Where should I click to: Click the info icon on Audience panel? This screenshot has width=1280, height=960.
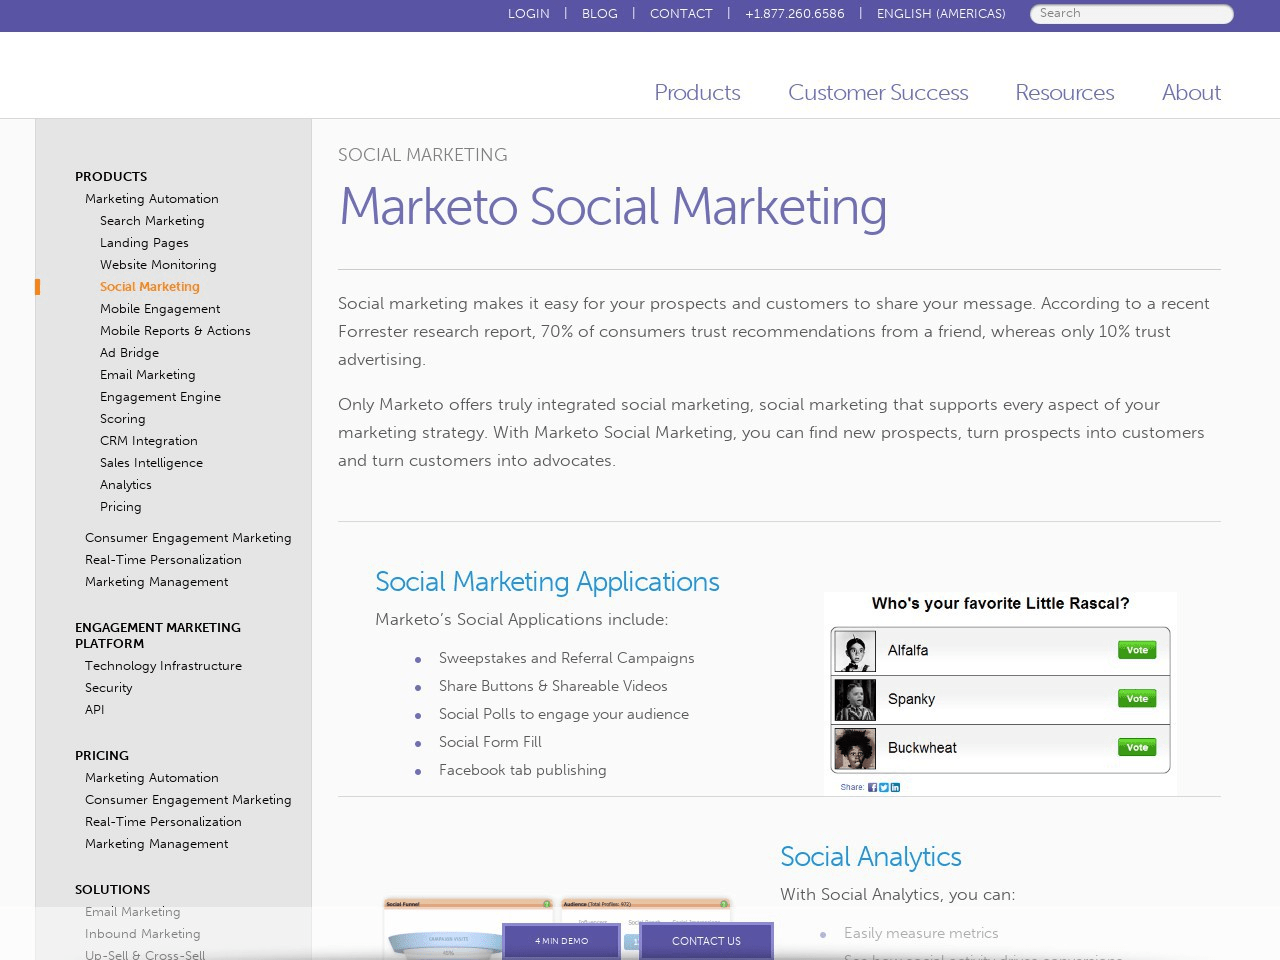(724, 903)
